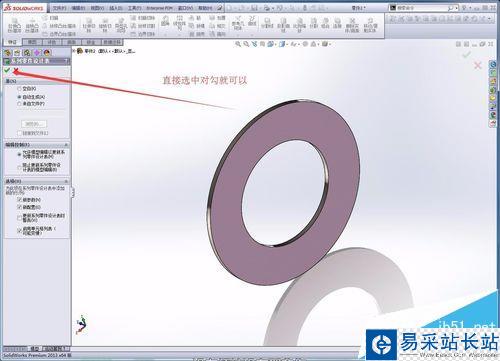Toggle the enable cell drop-down lists checkbox

[19, 230]
